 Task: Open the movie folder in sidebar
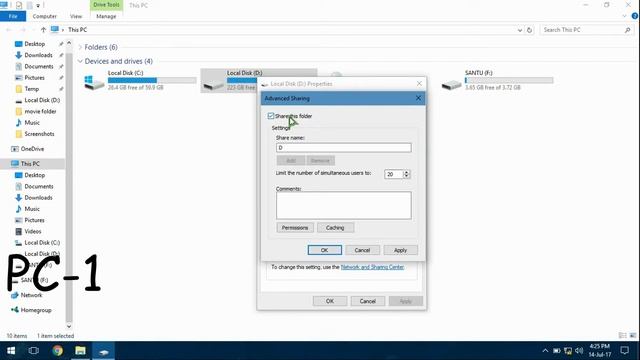click(x=40, y=111)
